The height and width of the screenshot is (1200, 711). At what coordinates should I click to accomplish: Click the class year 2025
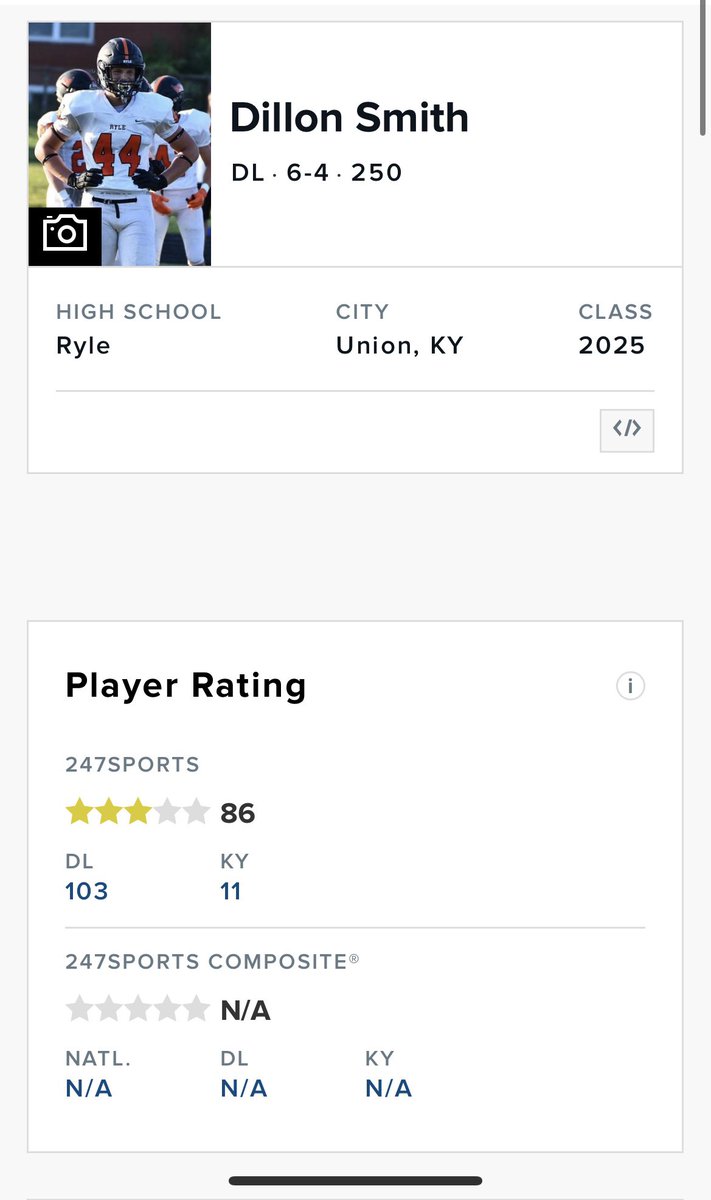[612, 346]
